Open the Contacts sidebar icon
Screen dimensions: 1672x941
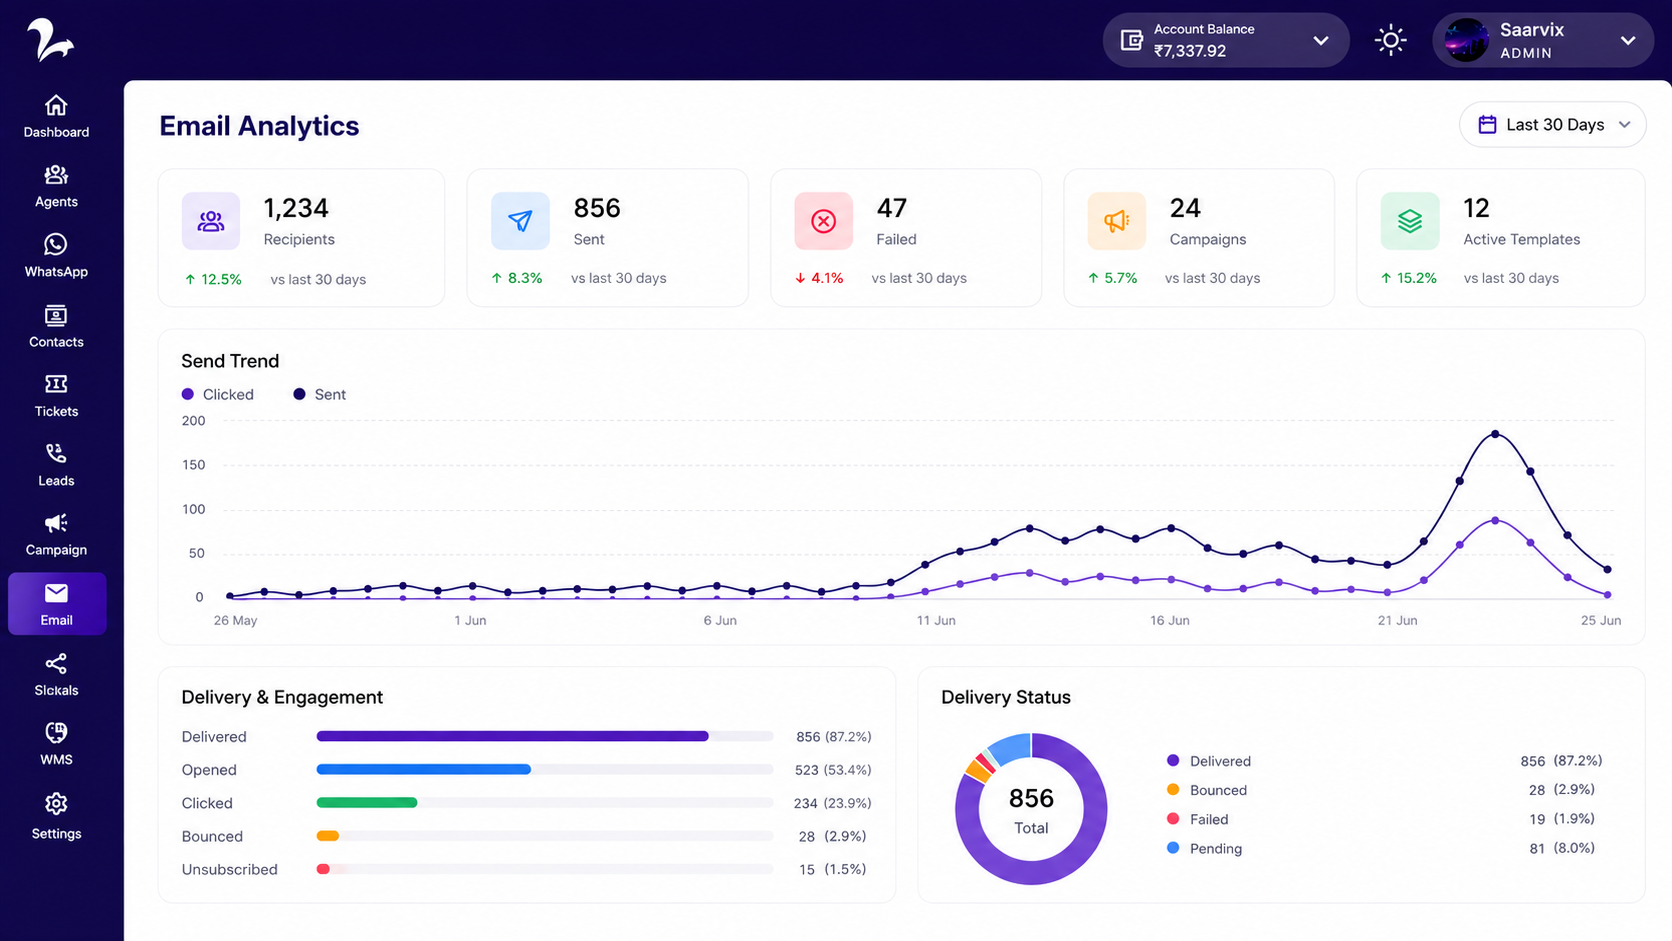[x=56, y=316]
